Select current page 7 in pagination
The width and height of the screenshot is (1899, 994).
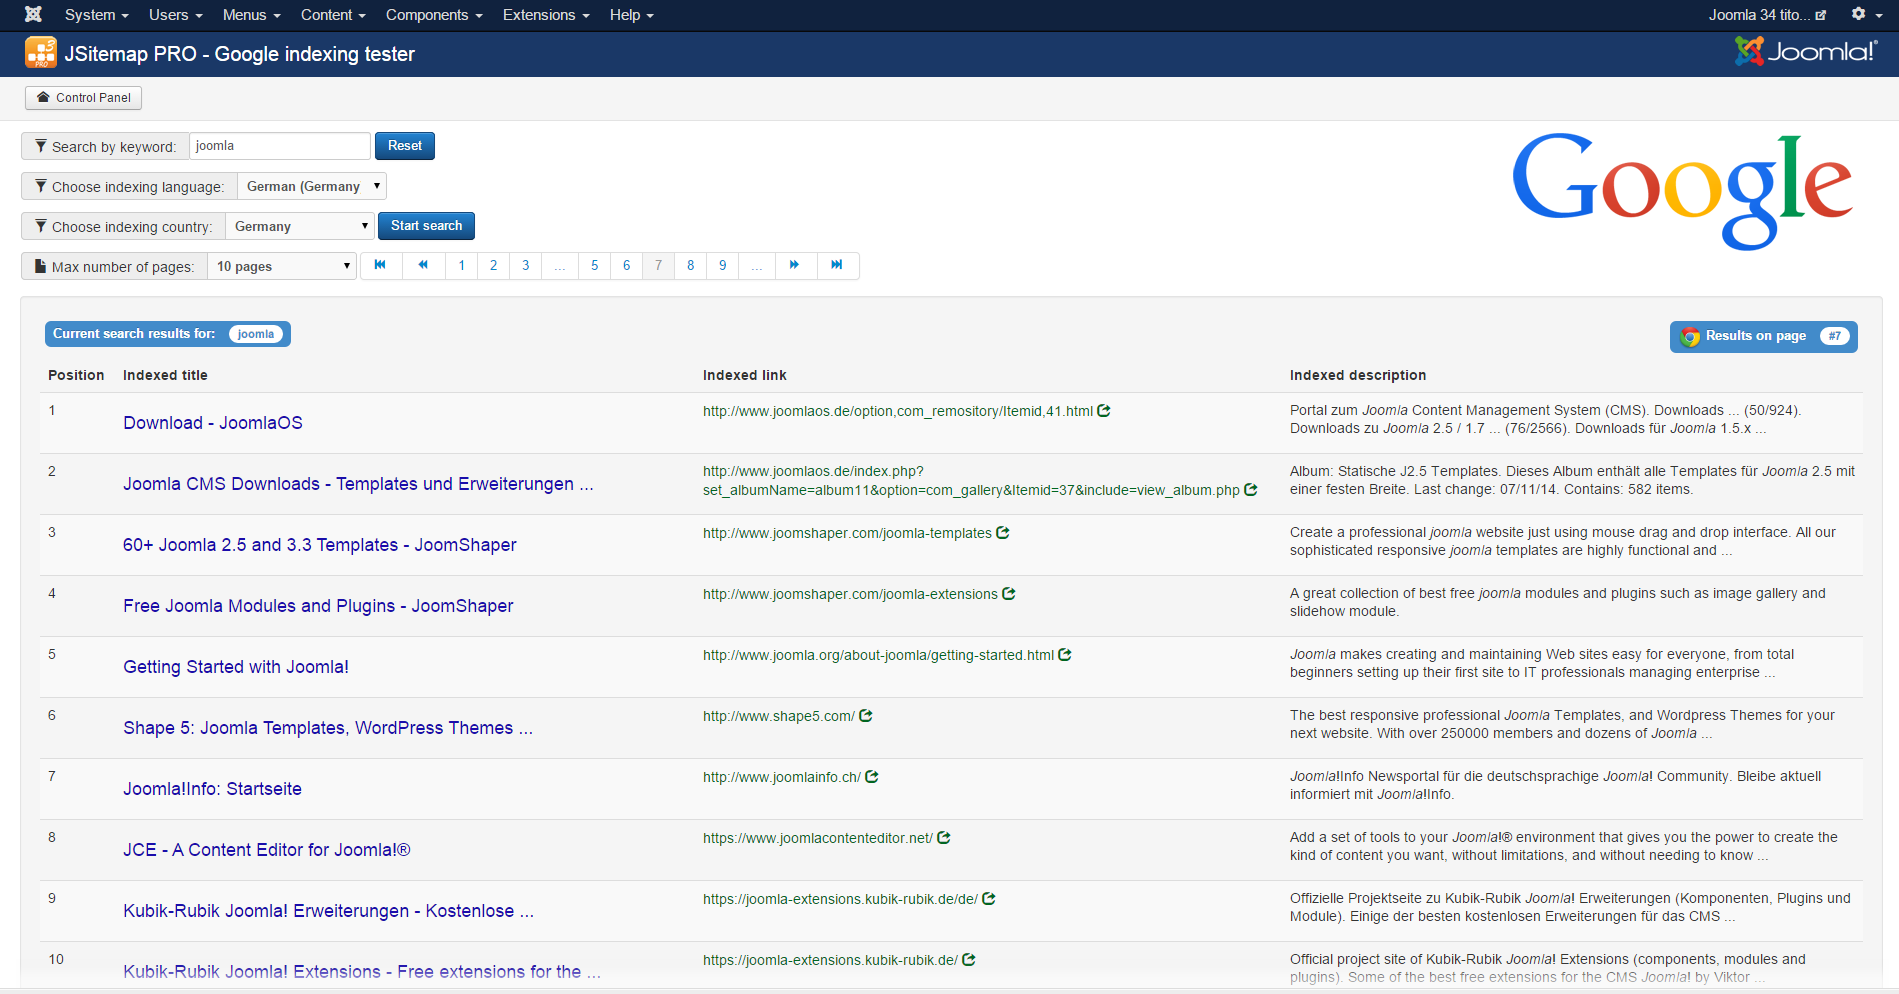click(x=658, y=265)
